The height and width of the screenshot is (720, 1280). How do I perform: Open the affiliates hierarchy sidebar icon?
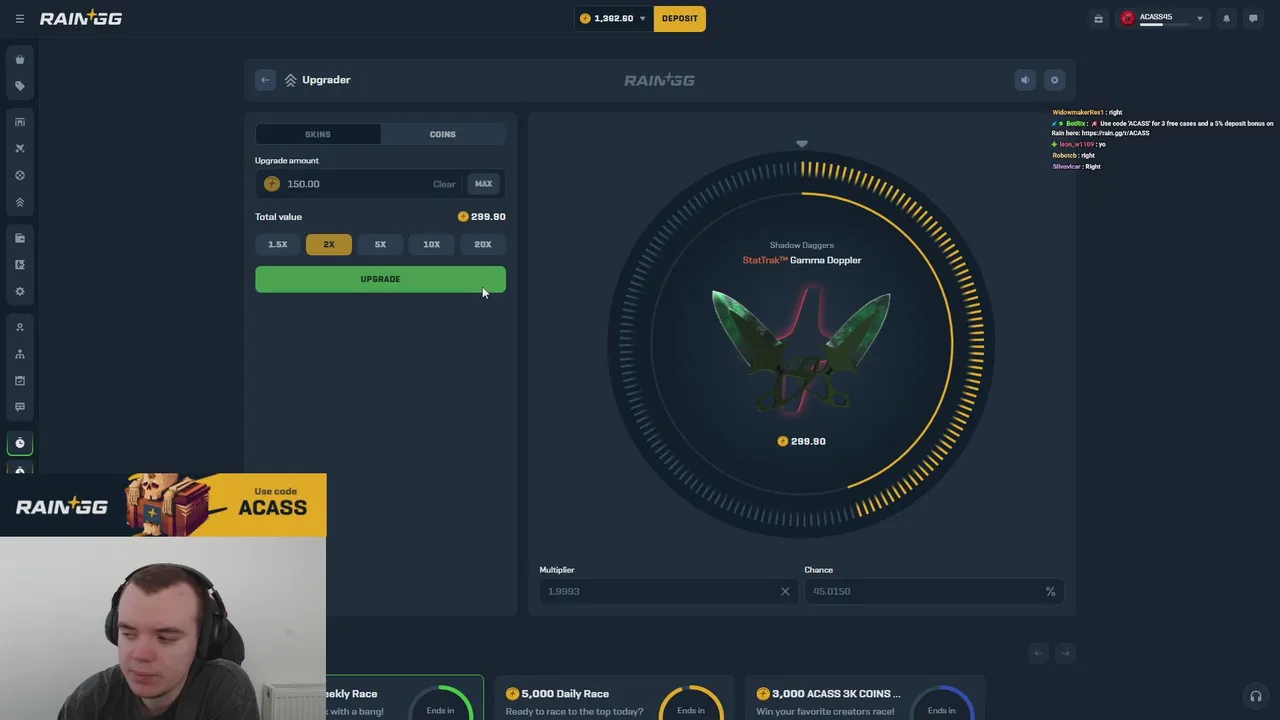(19, 354)
